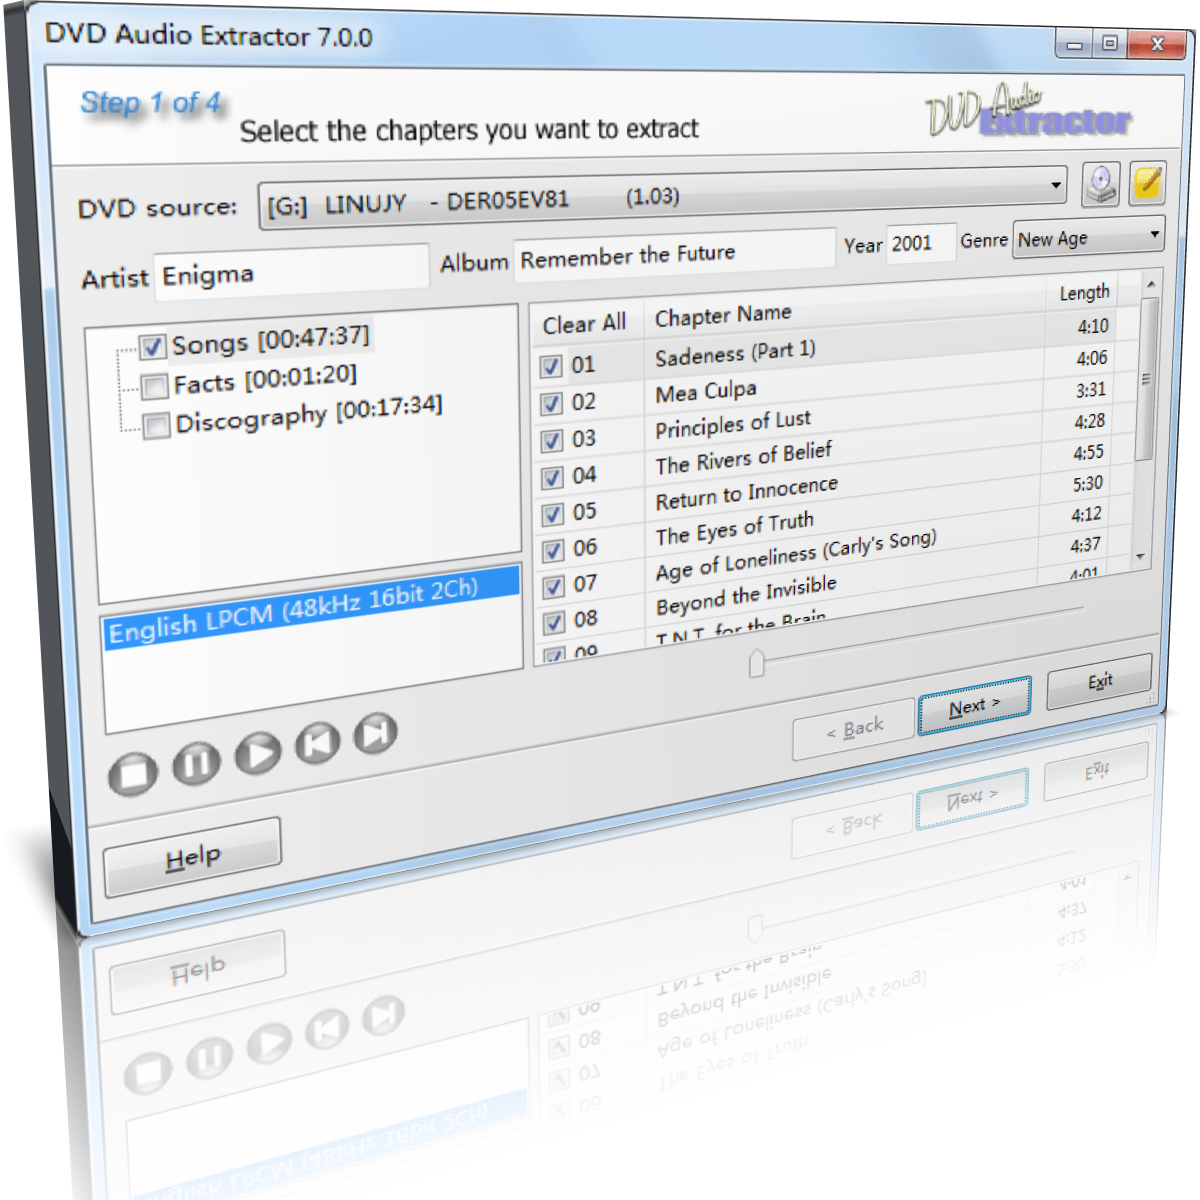Click the Stop playback button
The image size is (1200, 1200).
133,773
